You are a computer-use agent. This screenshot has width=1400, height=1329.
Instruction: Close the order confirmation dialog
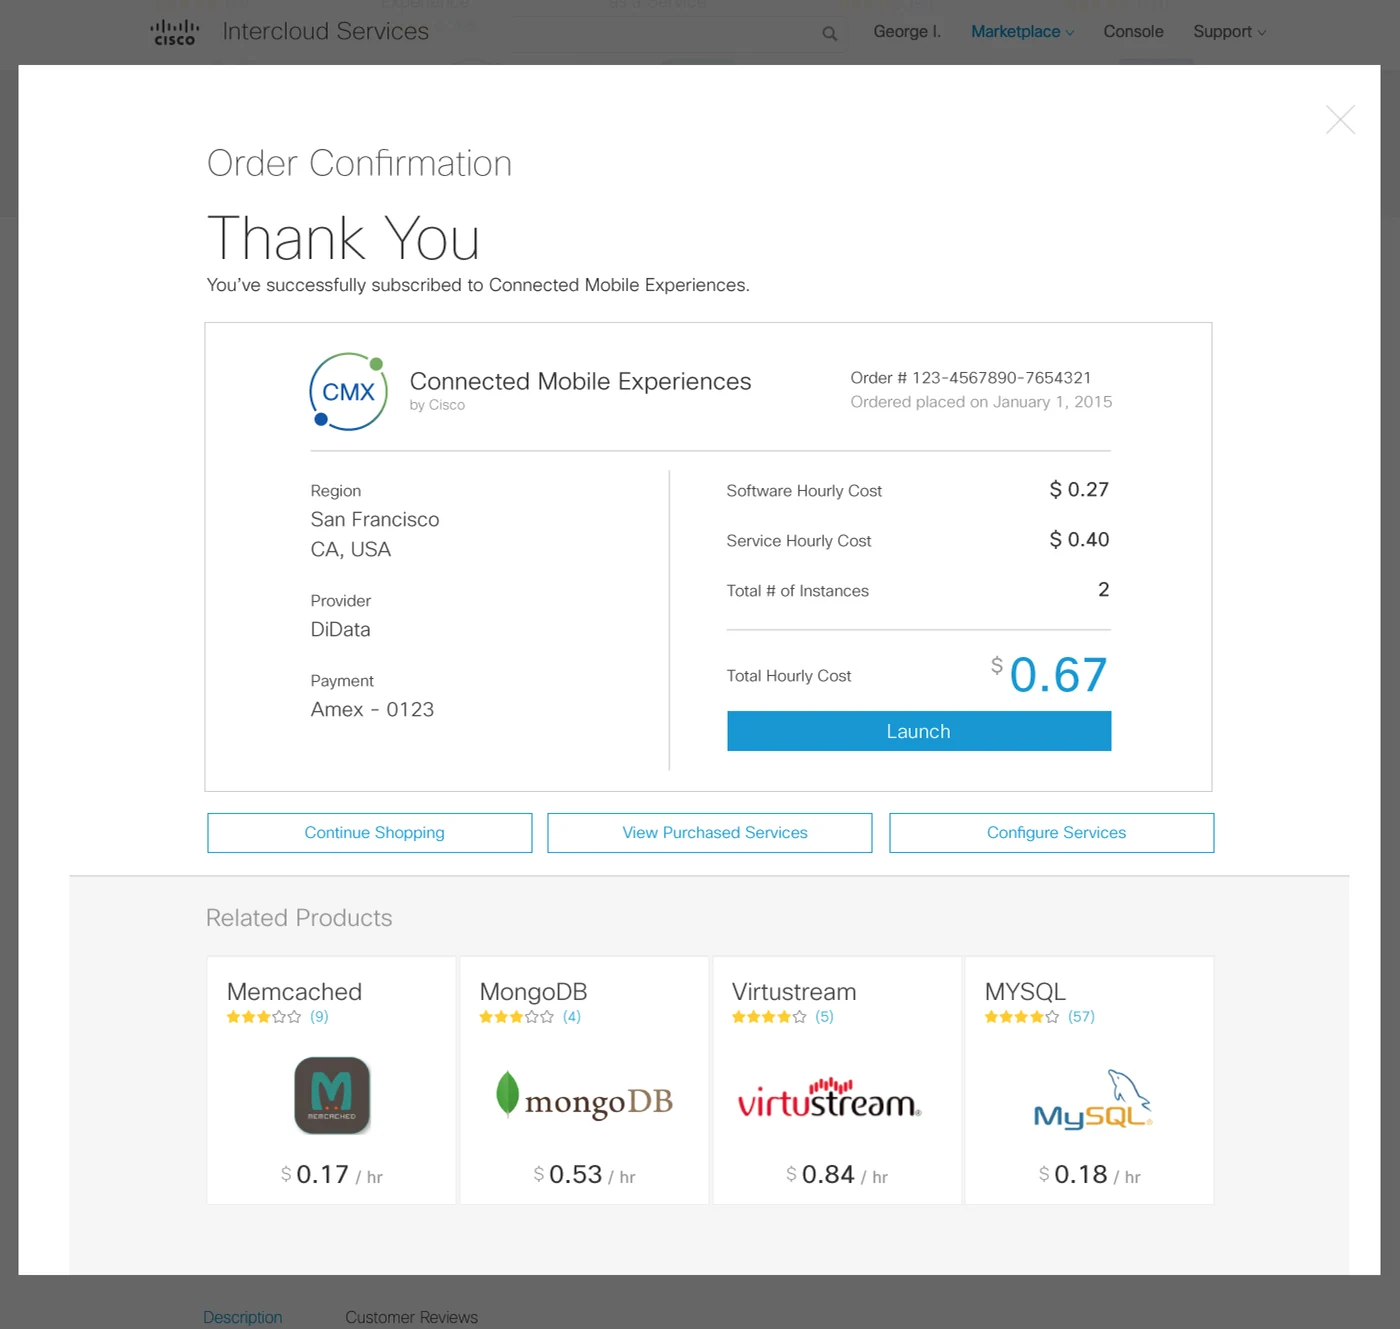[1340, 120]
